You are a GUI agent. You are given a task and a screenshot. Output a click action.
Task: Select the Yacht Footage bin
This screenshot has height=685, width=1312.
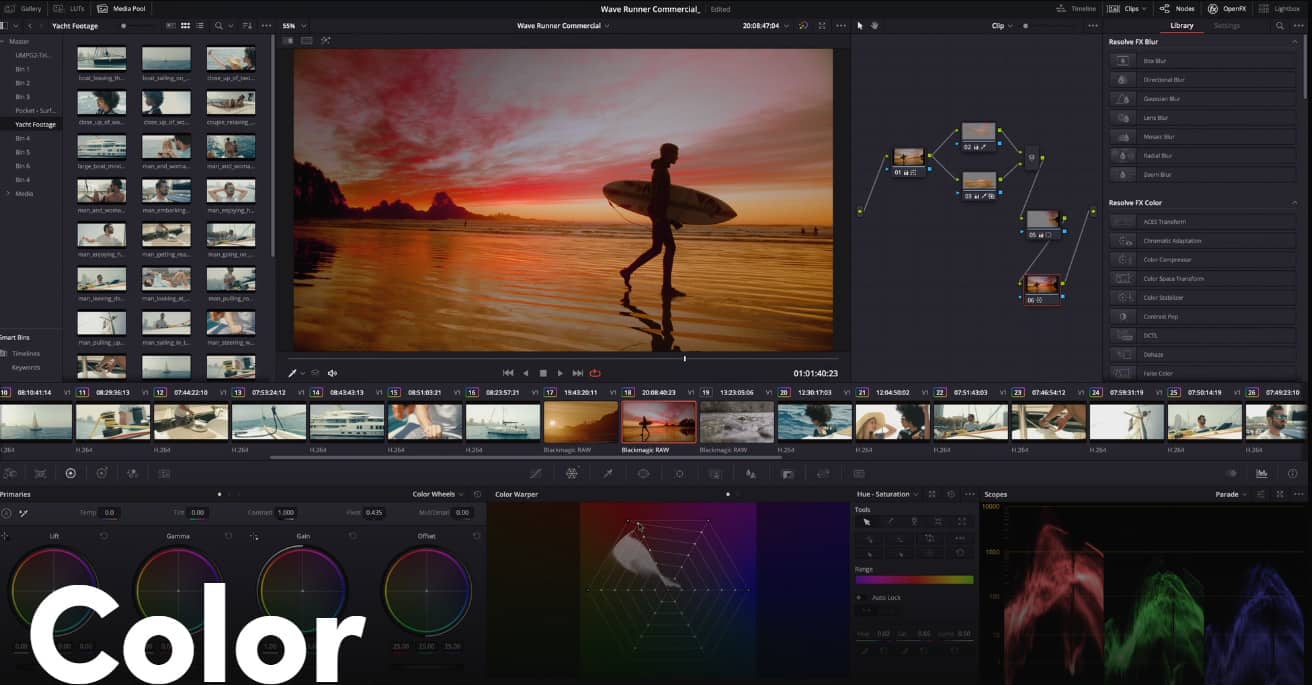pyautogui.click(x=35, y=124)
